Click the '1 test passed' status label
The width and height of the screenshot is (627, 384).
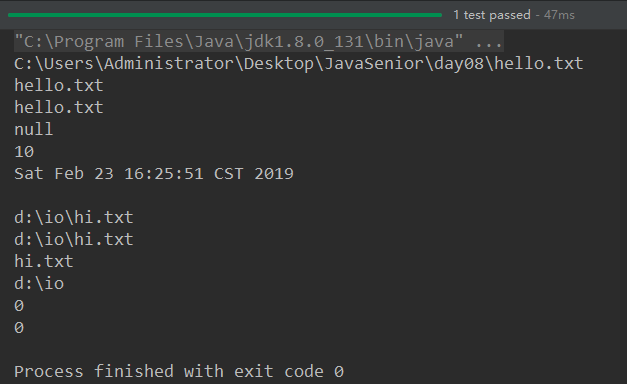pyautogui.click(x=492, y=15)
